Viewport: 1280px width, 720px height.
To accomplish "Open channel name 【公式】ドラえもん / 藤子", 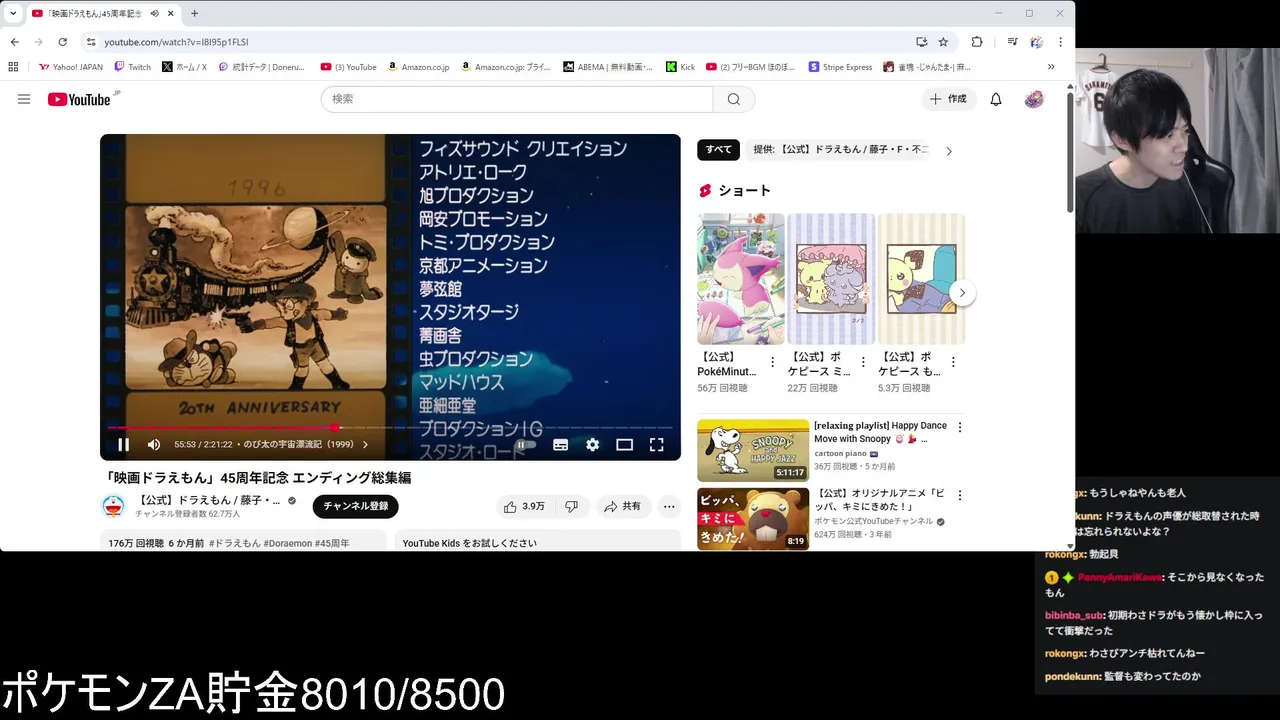I will [x=208, y=500].
